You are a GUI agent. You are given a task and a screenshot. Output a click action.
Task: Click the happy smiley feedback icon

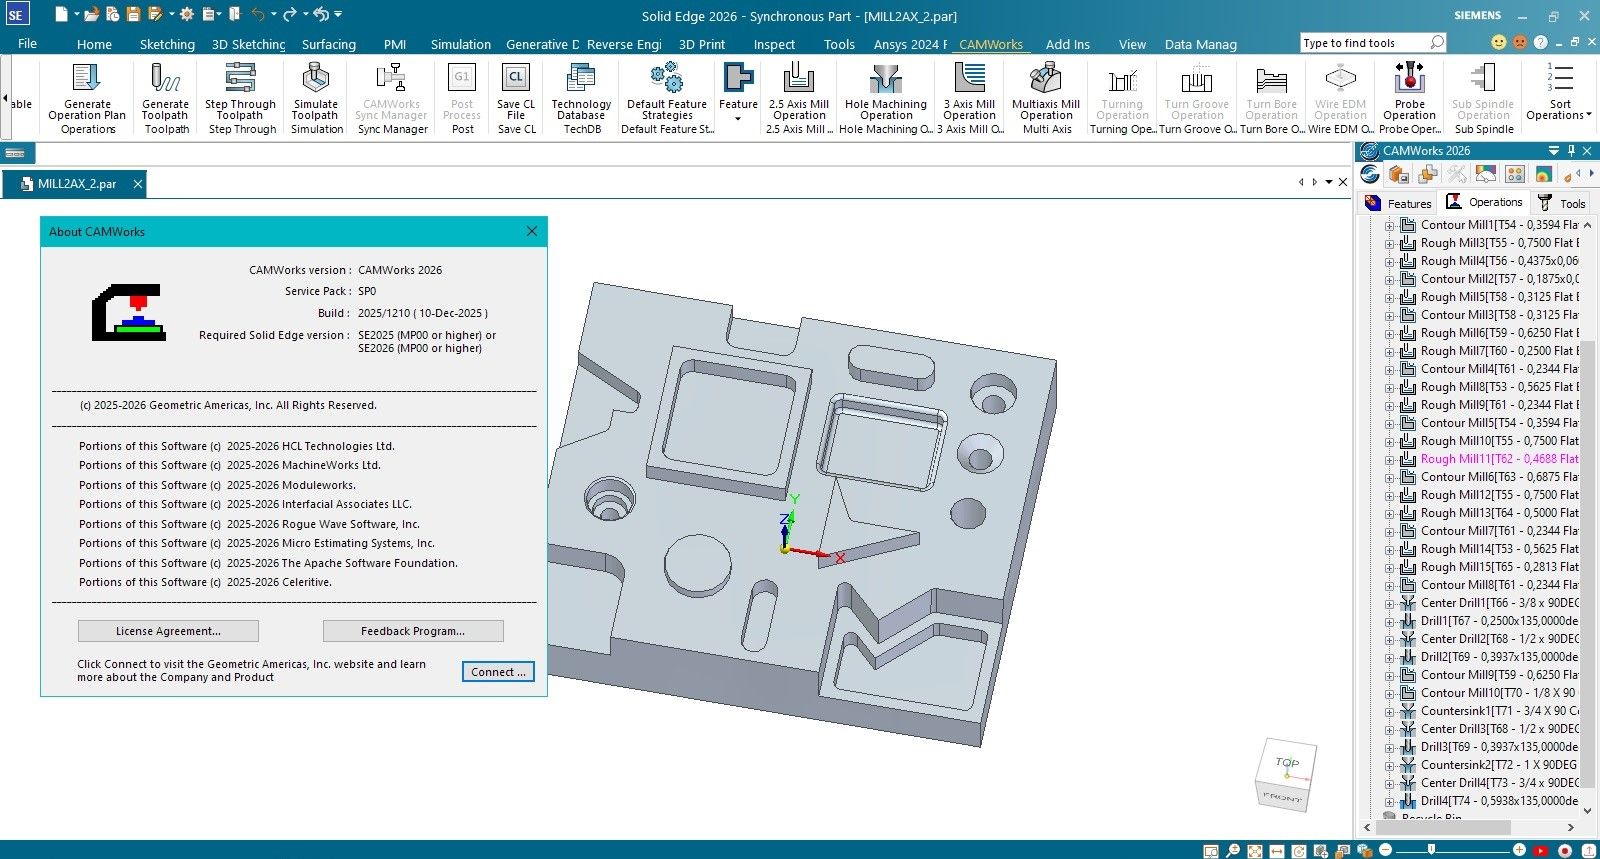1498,42
